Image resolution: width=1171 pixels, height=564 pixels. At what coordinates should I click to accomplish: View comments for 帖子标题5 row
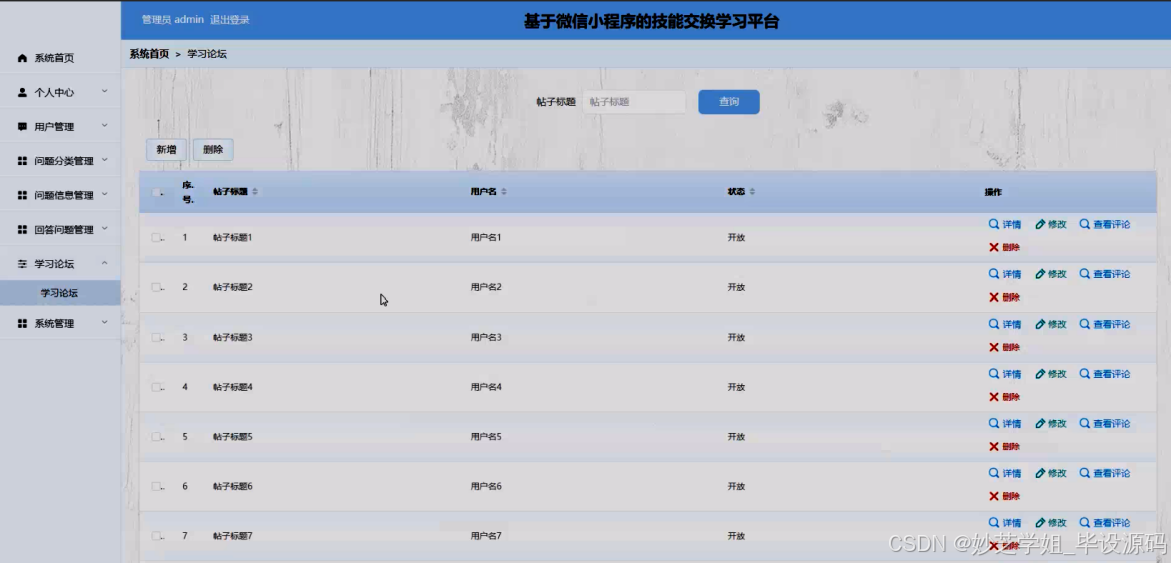(1105, 424)
